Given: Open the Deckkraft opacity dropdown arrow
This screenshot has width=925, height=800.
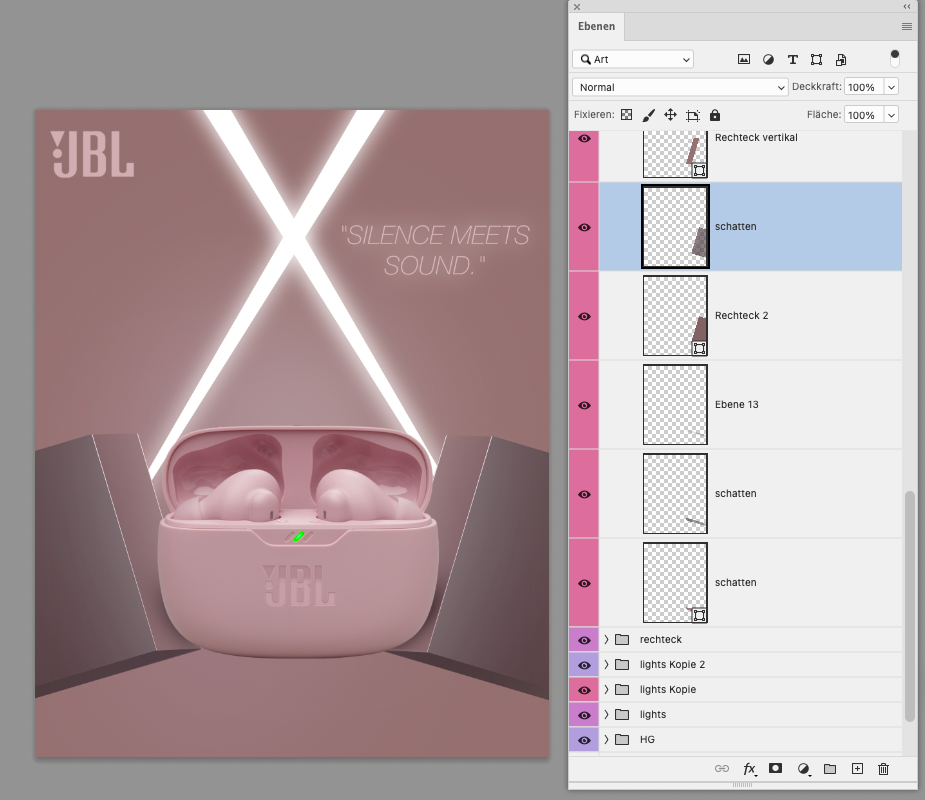Looking at the screenshot, I should (x=891, y=87).
